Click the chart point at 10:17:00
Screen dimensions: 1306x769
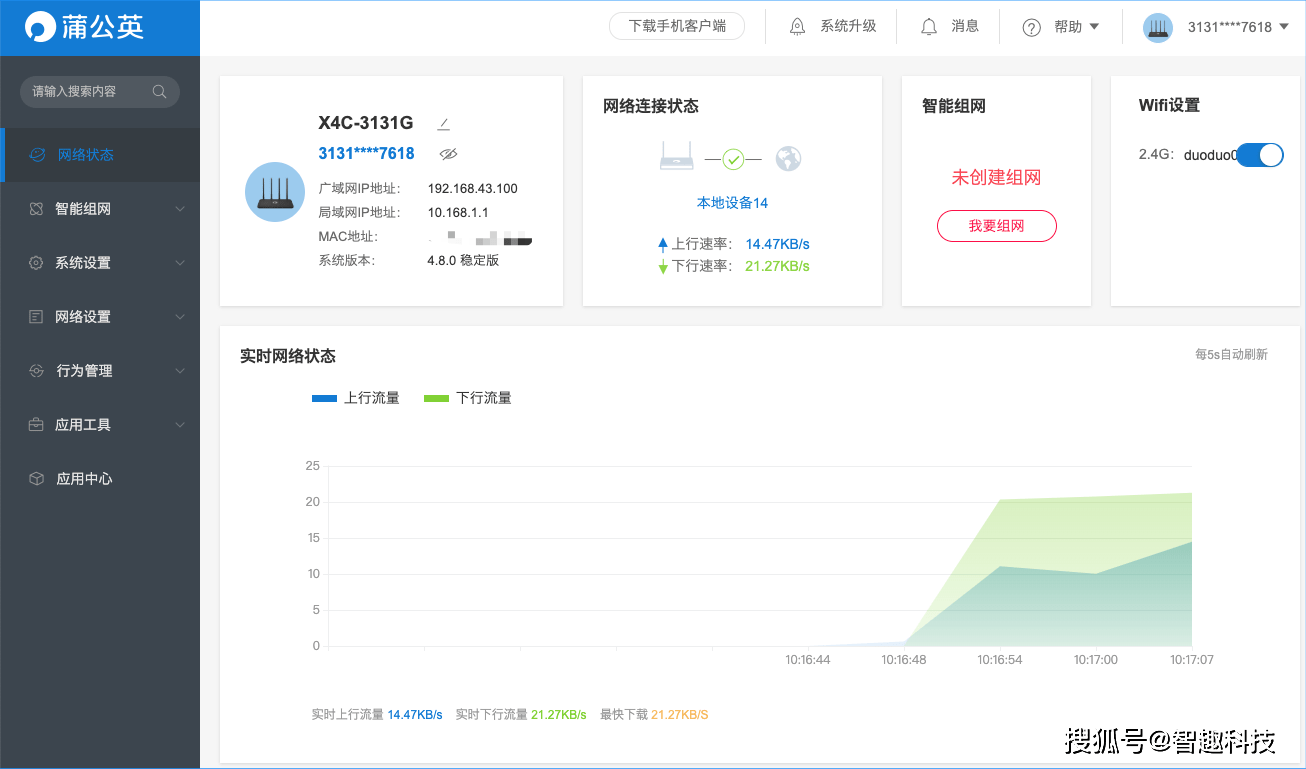[x=1096, y=574]
